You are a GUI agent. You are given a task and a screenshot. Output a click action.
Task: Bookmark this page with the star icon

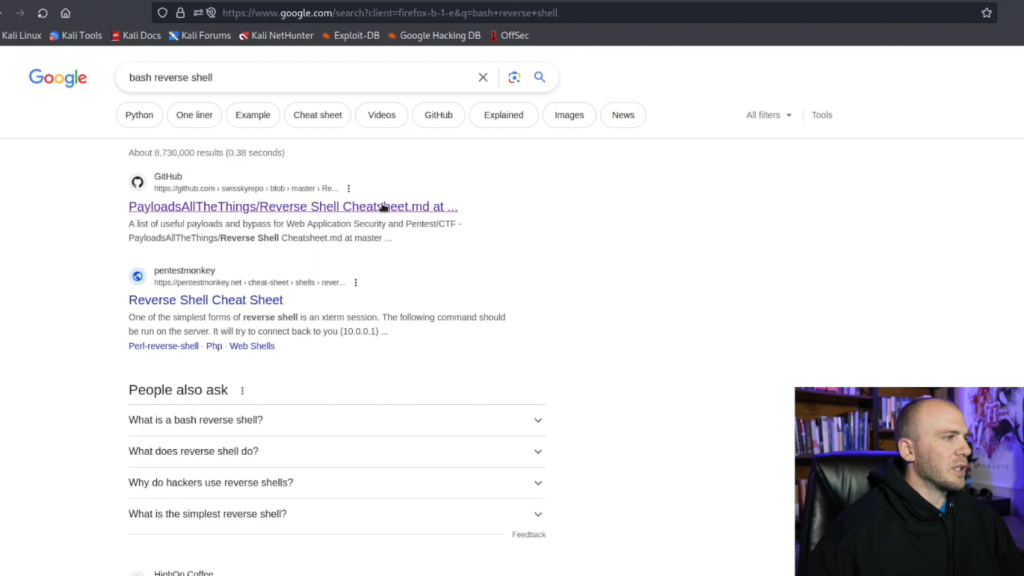pos(986,12)
